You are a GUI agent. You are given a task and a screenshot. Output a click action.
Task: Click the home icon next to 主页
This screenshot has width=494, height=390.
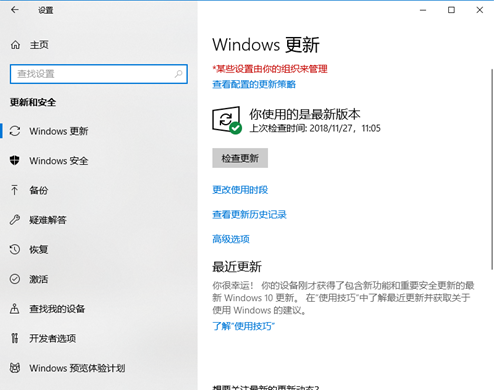pos(15,44)
